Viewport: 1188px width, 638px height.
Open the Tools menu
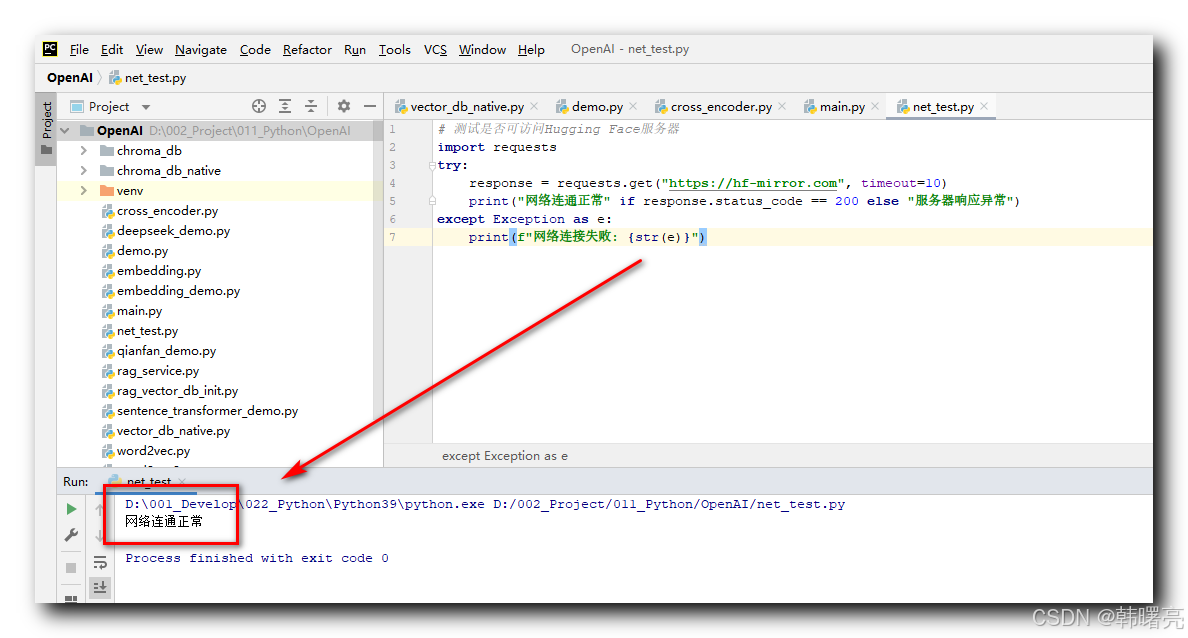395,49
